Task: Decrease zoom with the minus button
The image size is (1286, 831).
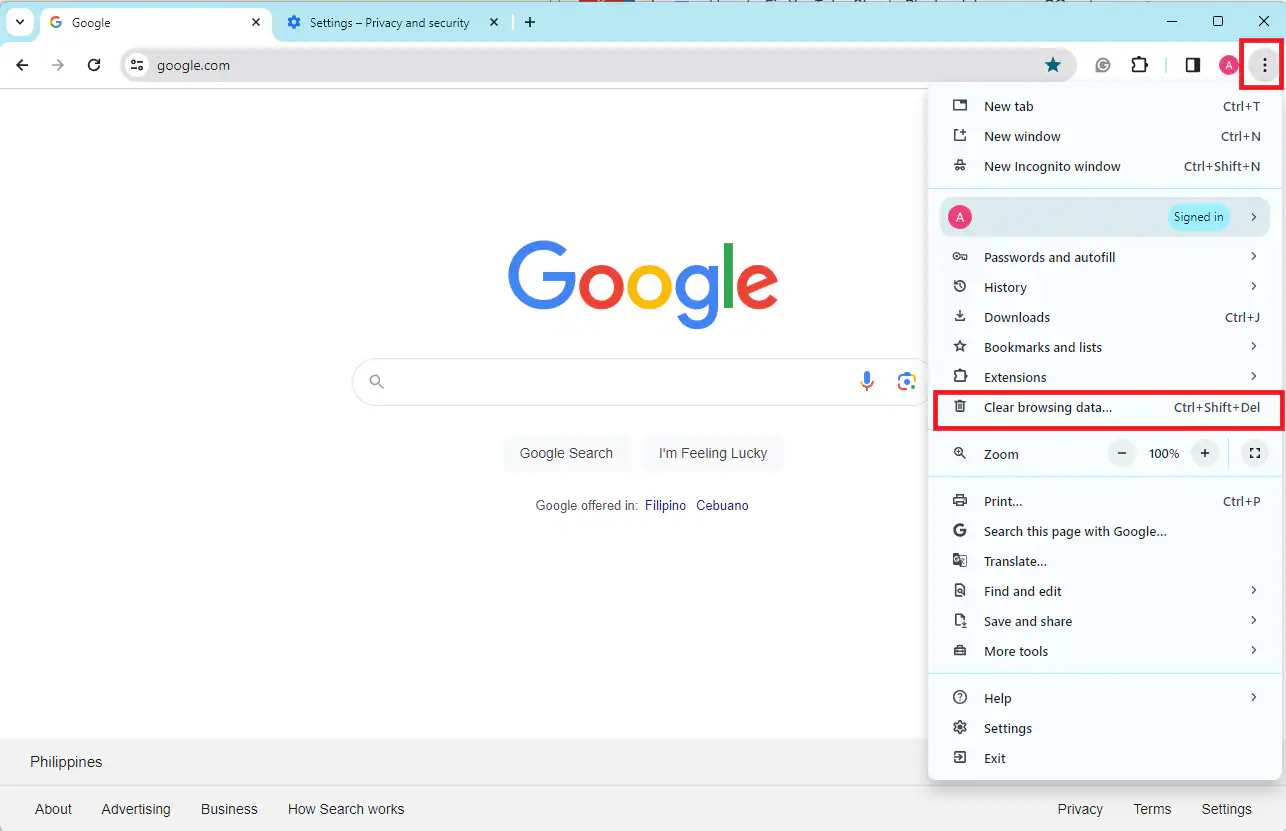Action: coord(1122,453)
